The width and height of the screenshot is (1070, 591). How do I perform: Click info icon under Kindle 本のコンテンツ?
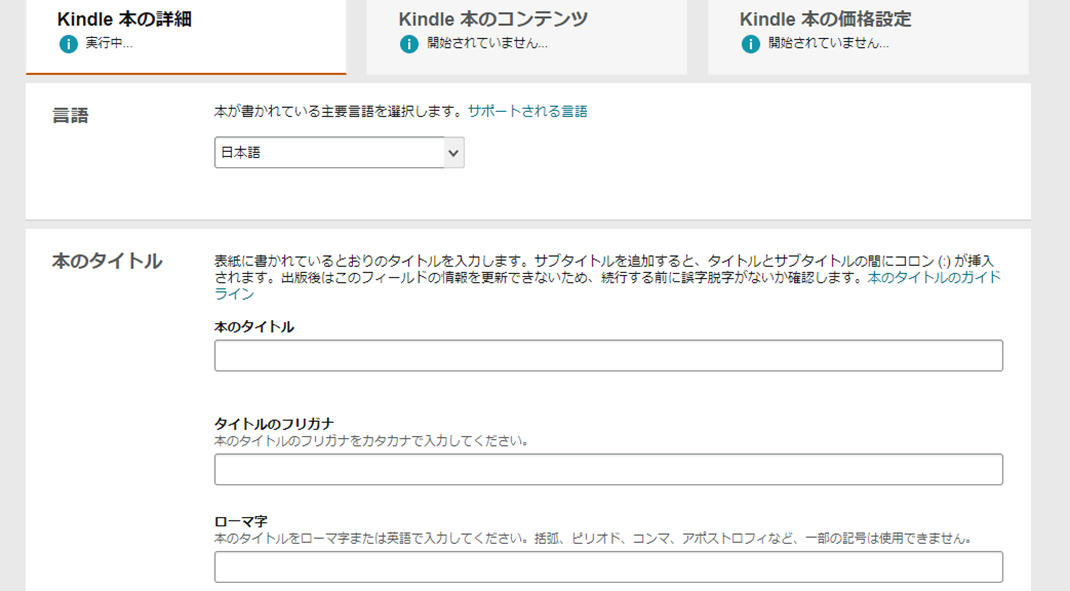409,44
